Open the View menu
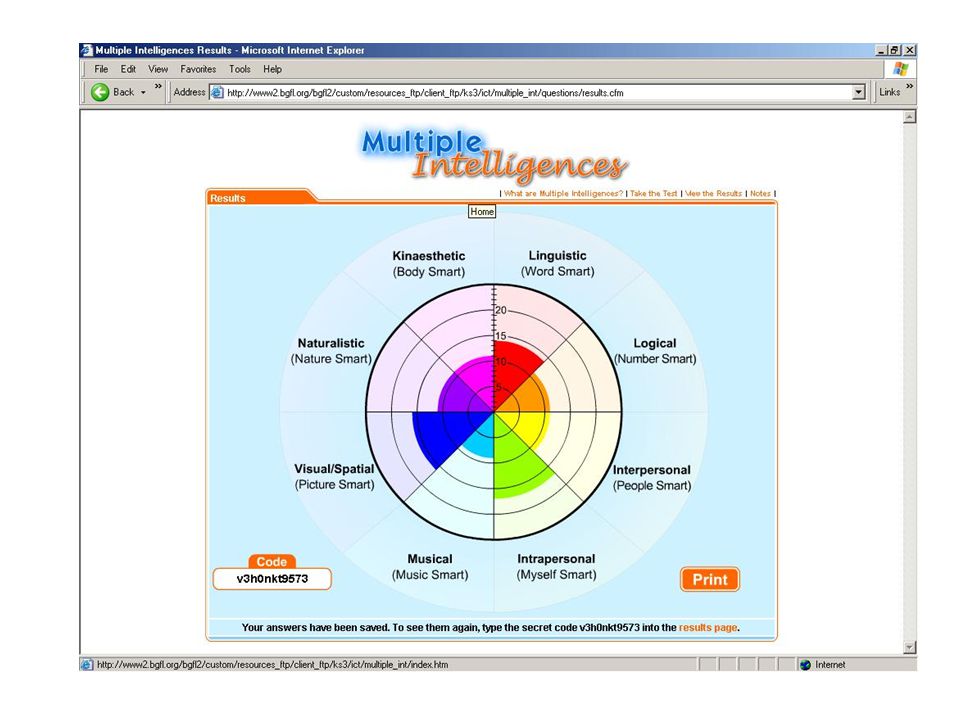 click(x=158, y=69)
